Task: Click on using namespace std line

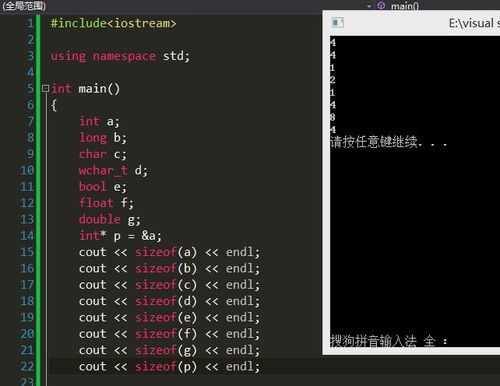Action: 120,56
